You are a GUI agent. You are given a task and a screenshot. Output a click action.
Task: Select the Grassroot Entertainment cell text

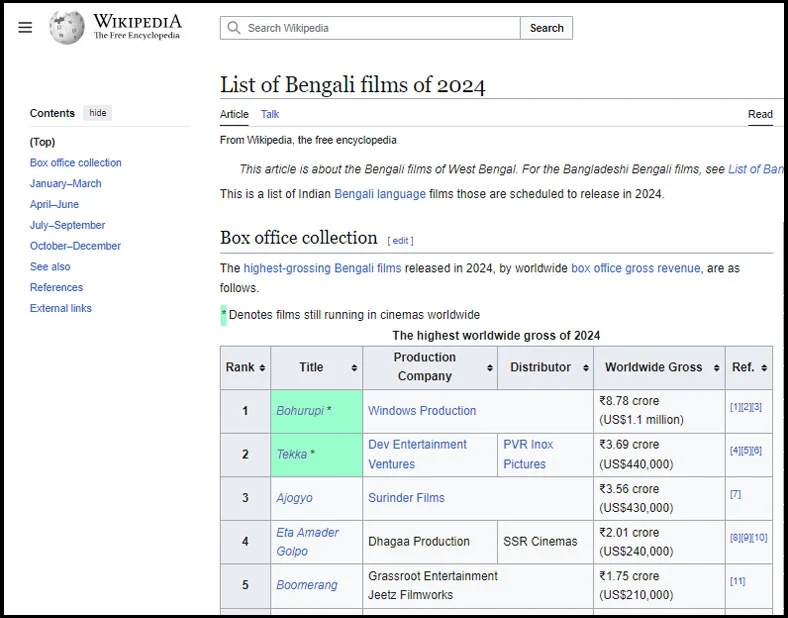[433, 576]
